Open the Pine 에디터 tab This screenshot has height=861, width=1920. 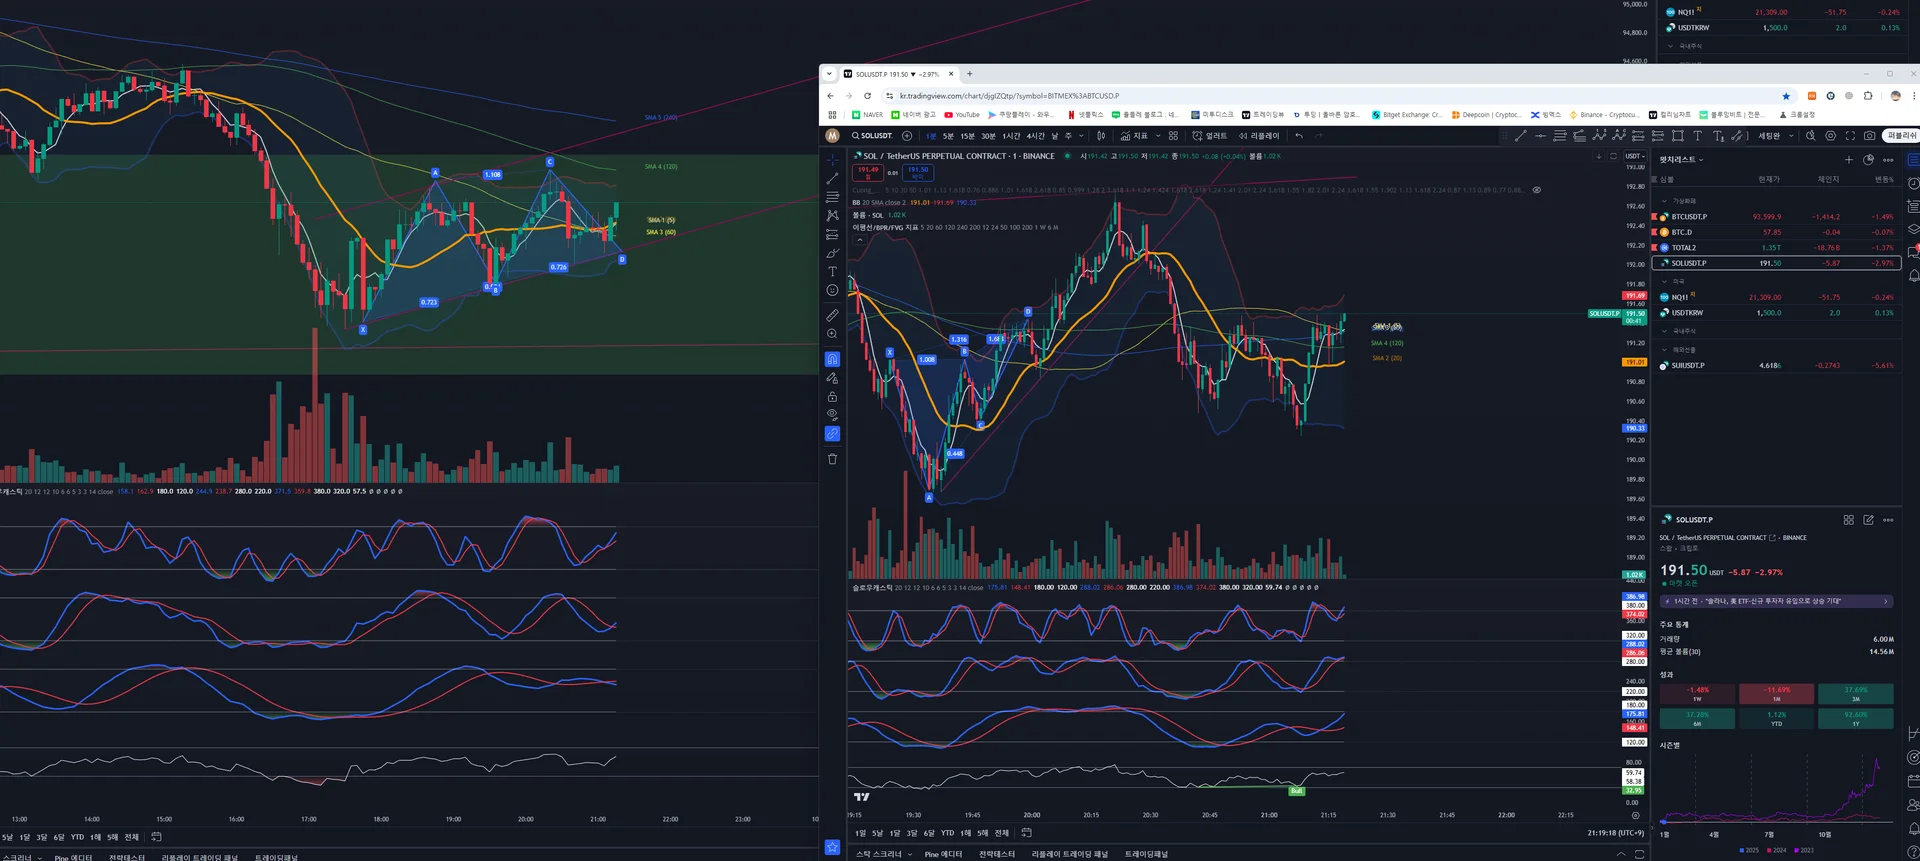[x=942, y=854]
